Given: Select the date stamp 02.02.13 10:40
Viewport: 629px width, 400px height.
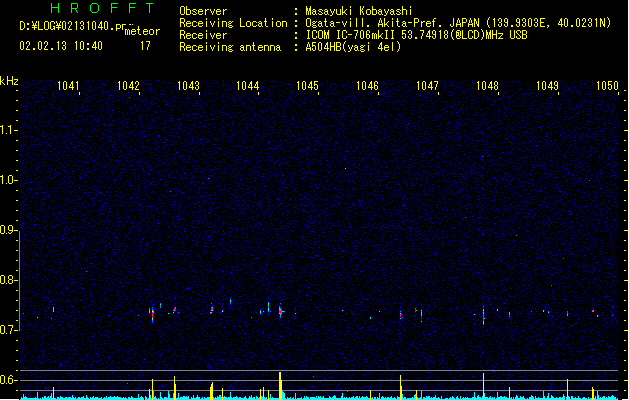Looking at the screenshot, I should pos(61,46).
